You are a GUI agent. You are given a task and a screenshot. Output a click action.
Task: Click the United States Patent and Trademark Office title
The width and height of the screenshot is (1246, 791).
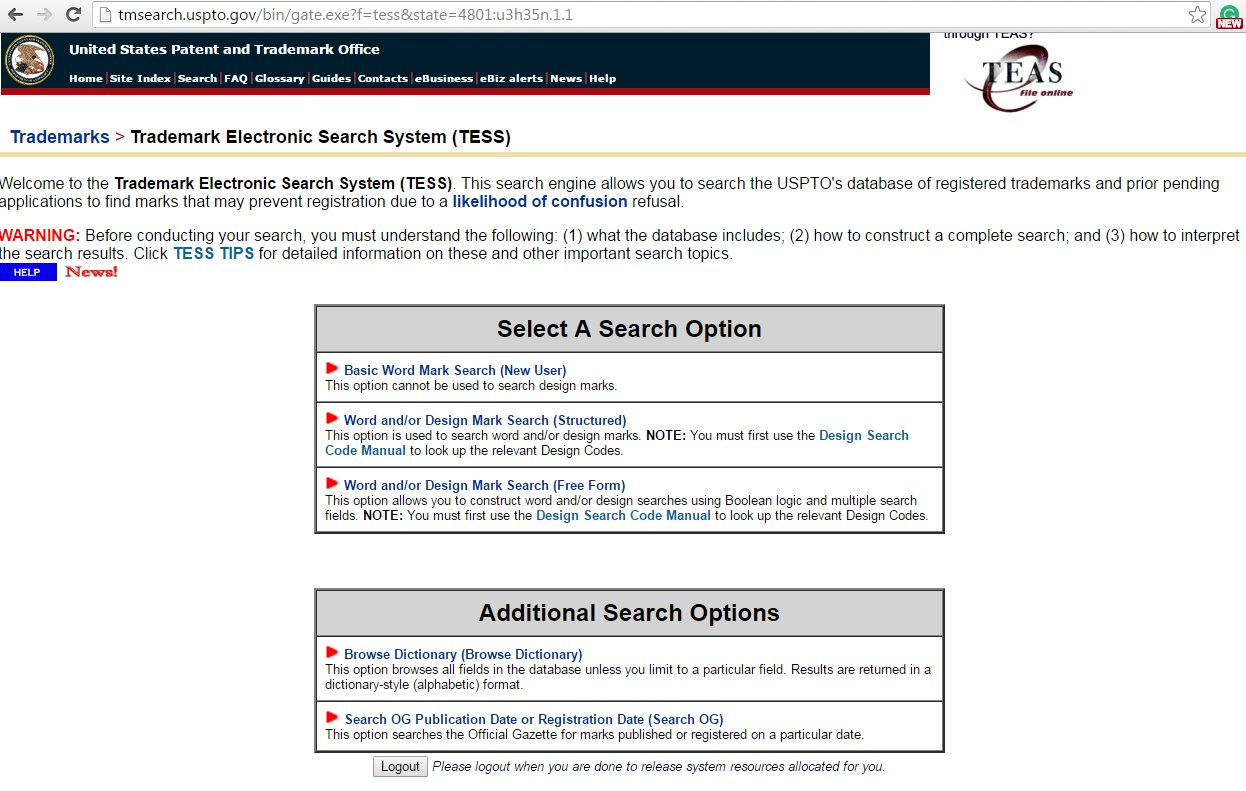point(224,49)
